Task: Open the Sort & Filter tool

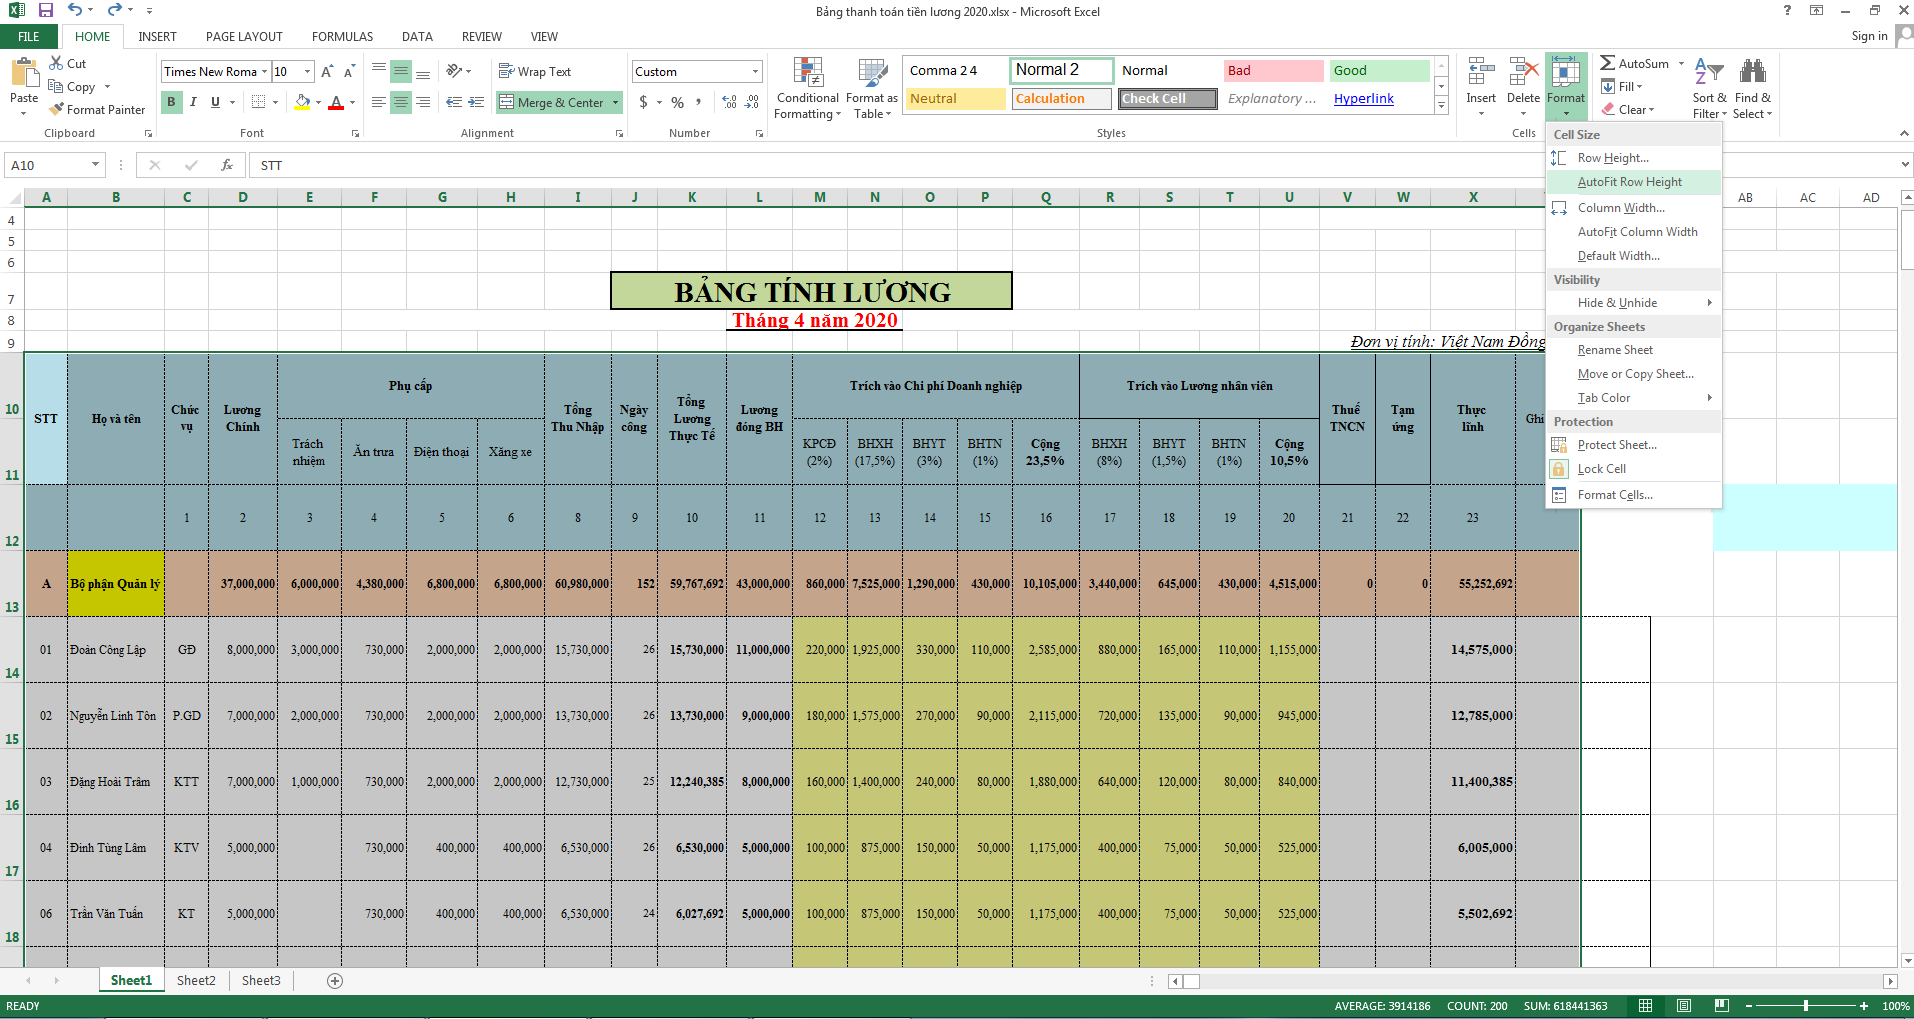Action: click(1708, 88)
